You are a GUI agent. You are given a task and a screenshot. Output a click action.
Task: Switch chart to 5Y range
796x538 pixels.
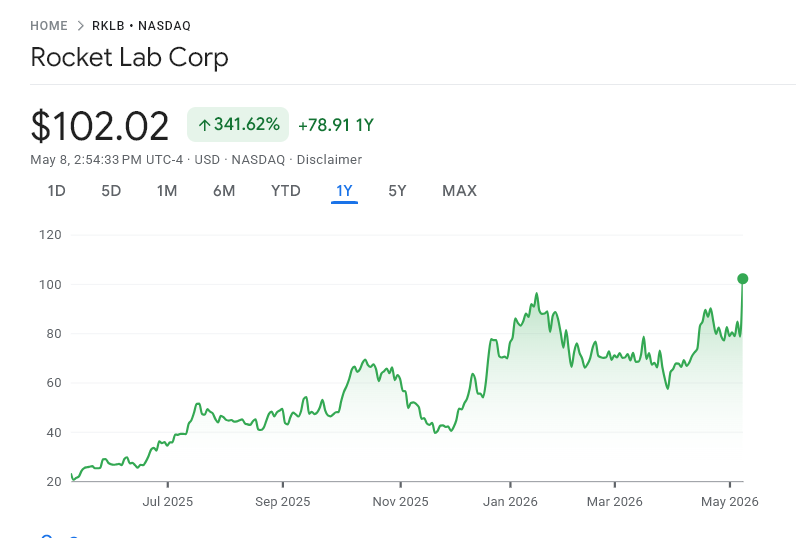(397, 191)
